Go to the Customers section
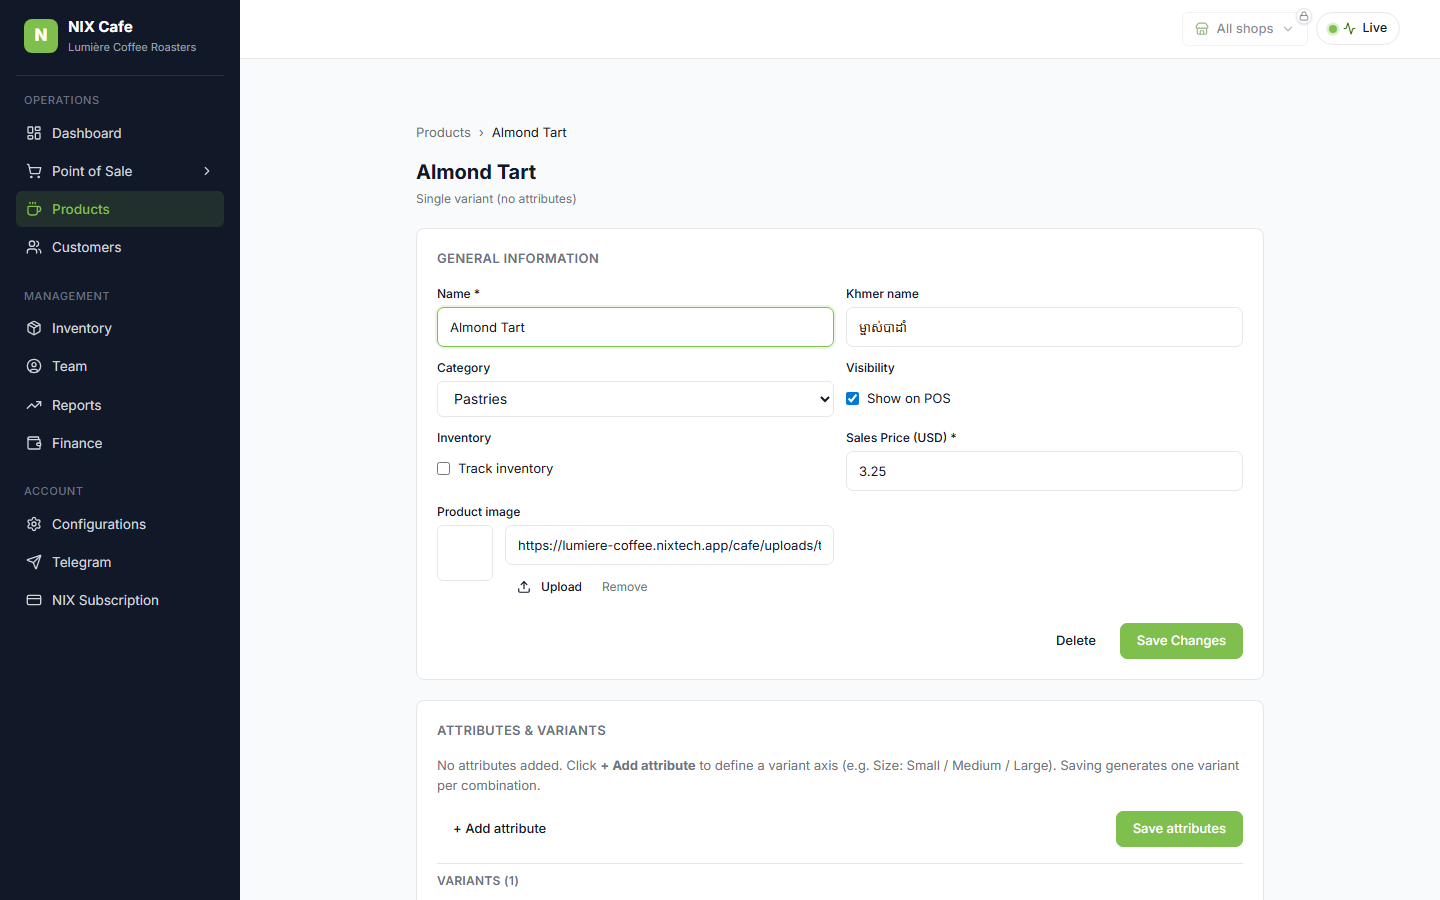 pyautogui.click(x=120, y=247)
